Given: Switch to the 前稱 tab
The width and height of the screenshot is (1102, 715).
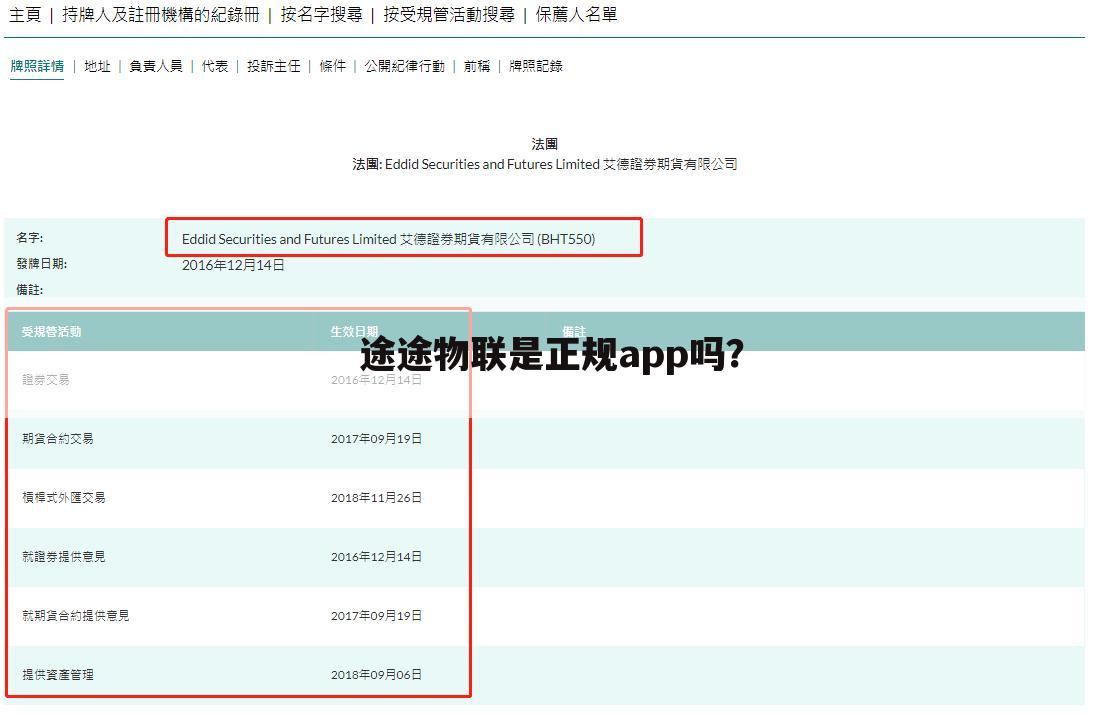Looking at the screenshot, I should click(x=477, y=66).
